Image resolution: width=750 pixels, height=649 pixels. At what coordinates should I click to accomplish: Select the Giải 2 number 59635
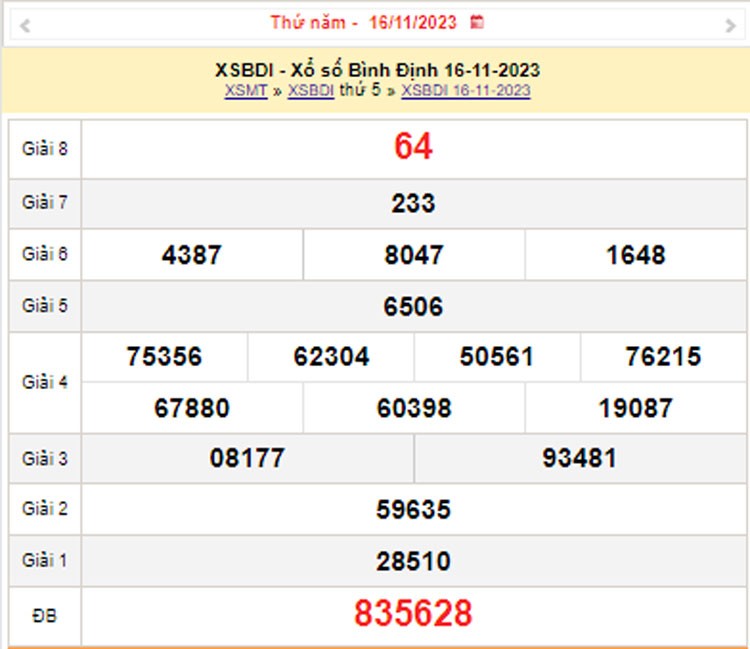pyautogui.click(x=413, y=510)
